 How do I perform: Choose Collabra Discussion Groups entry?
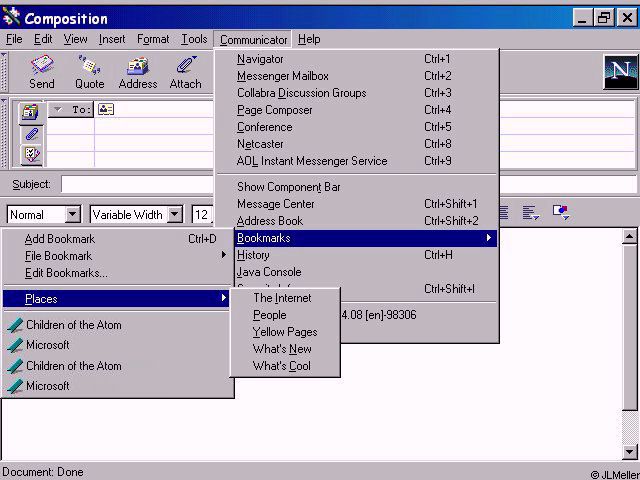pyautogui.click(x=357, y=93)
